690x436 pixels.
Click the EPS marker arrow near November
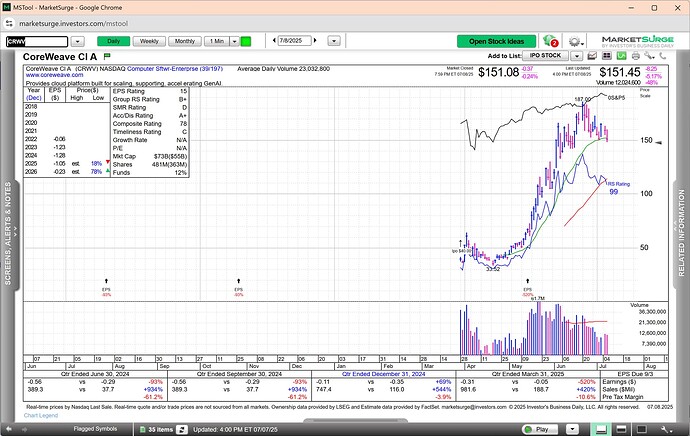pos(239,281)
